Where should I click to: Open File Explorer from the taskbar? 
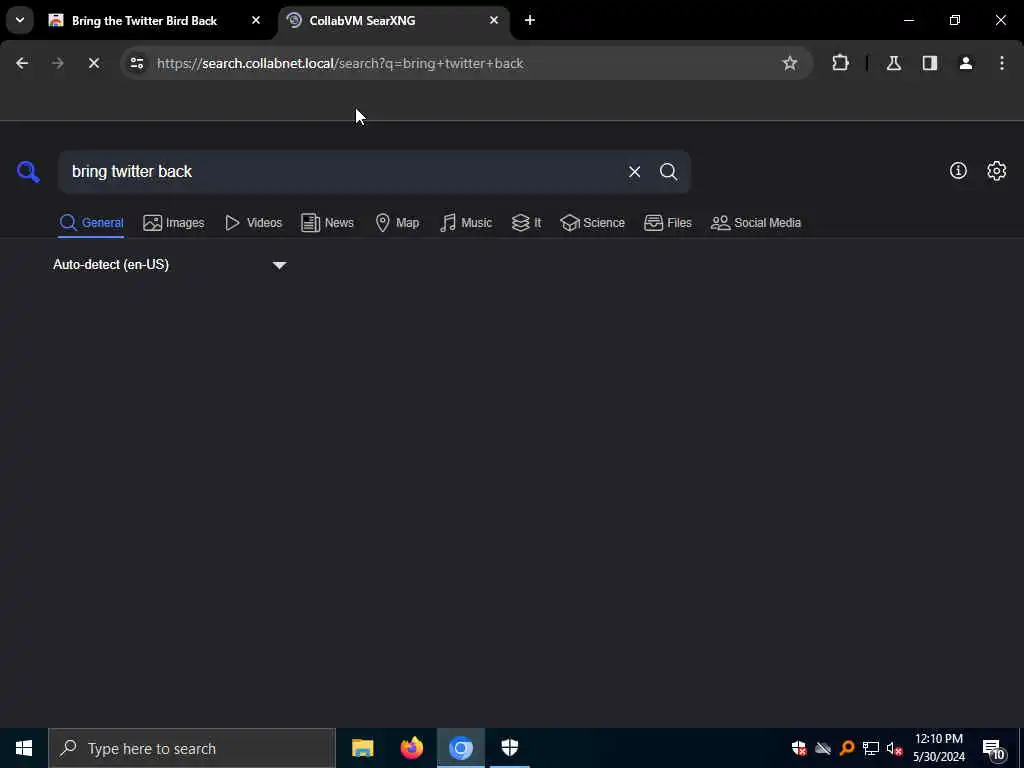click(362, 748)
